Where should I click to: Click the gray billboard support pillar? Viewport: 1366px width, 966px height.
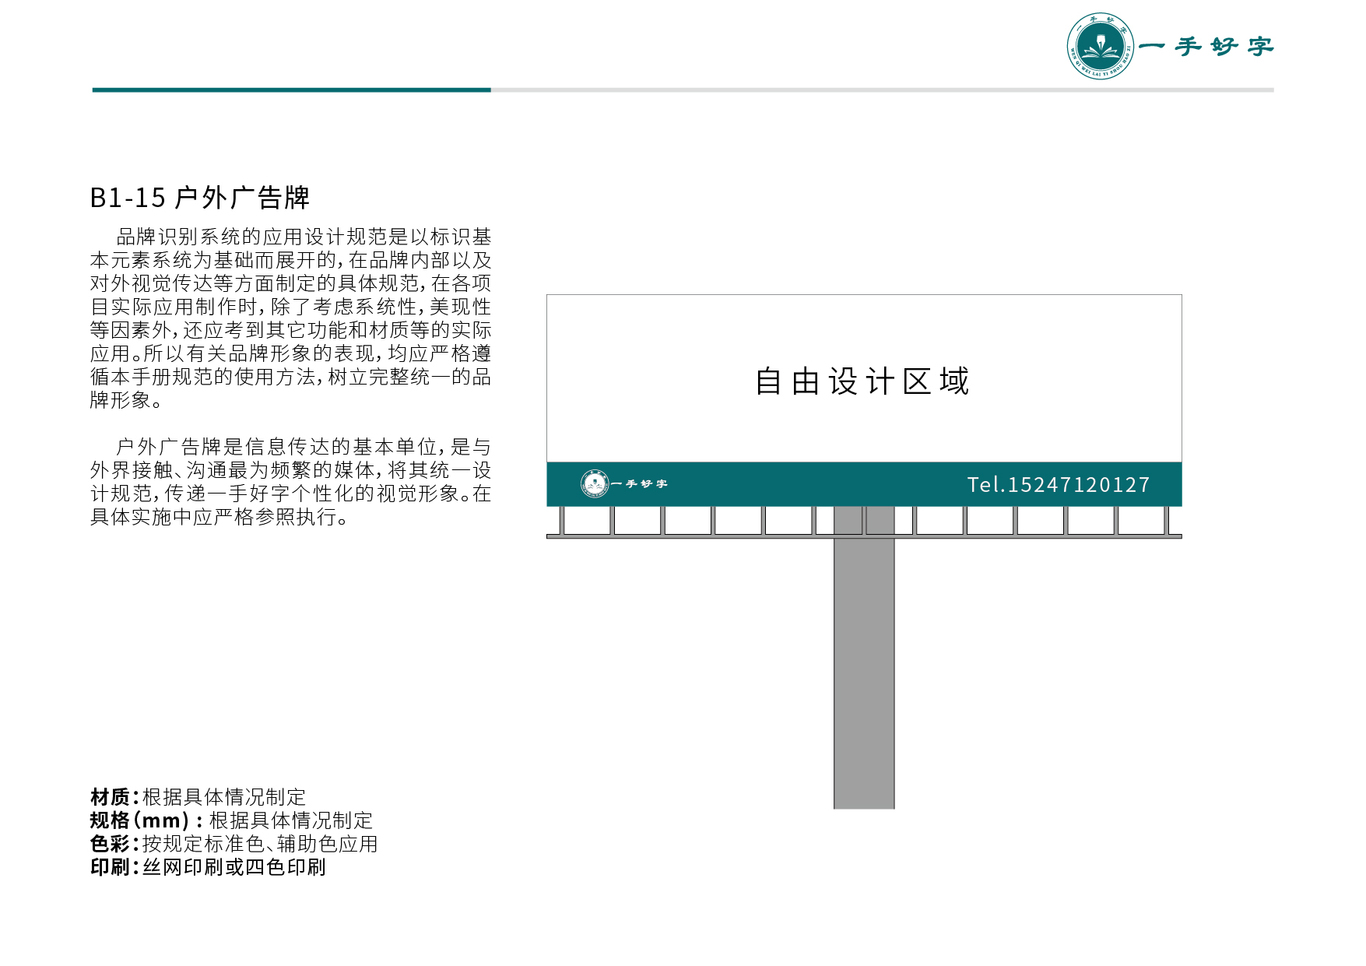[x=864, y=673]
